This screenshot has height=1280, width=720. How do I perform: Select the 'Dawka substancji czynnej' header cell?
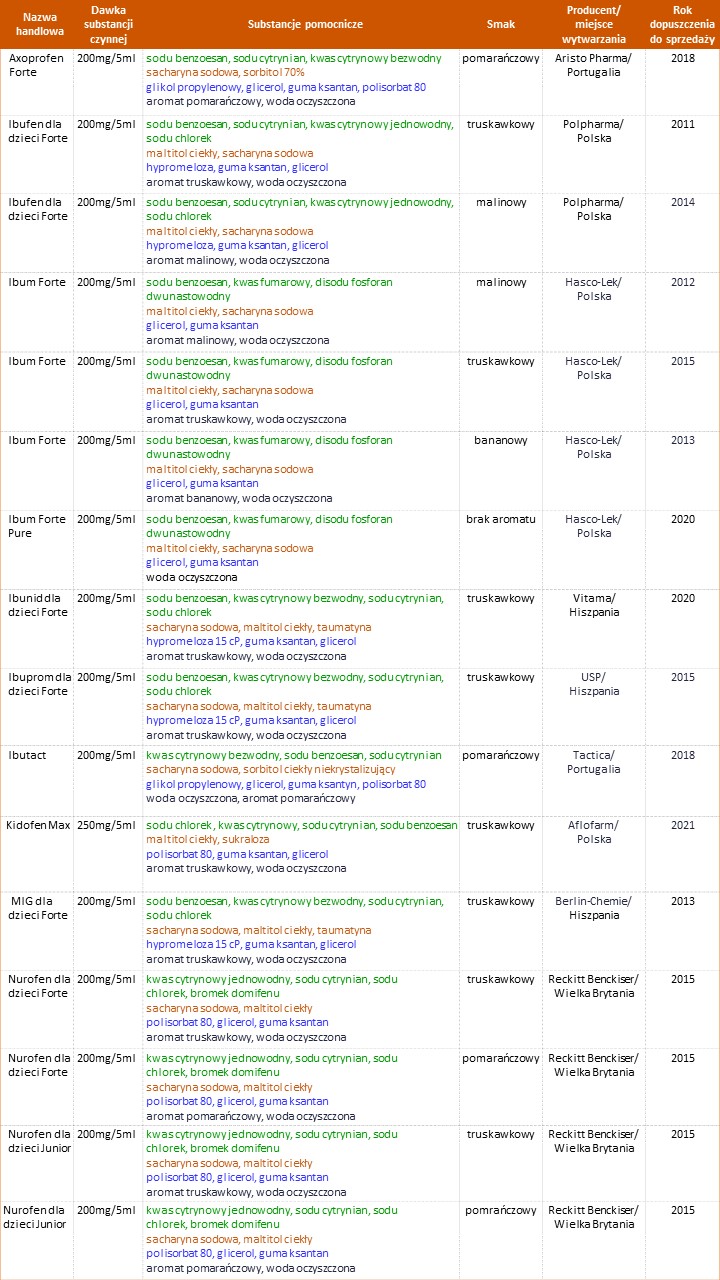[x=107, y=24]
